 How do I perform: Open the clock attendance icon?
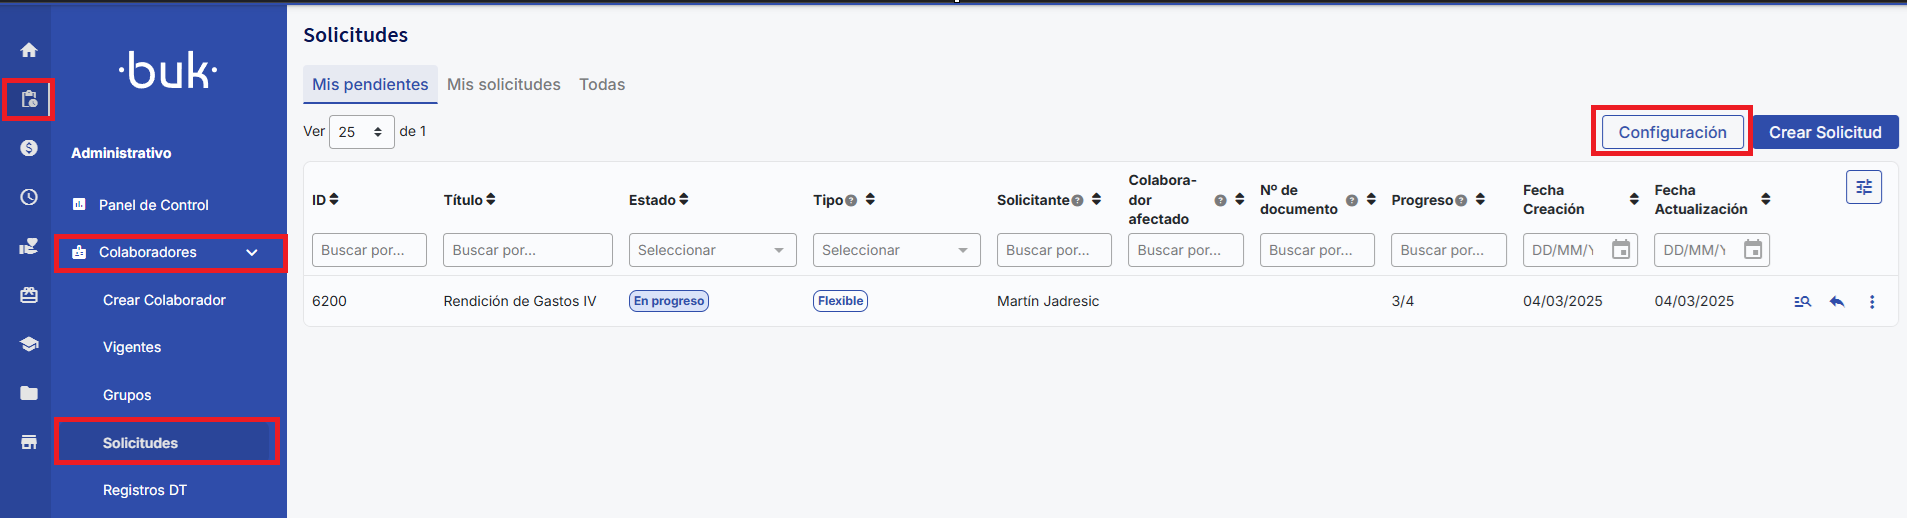pyautogui.click(x=29, y=197)
